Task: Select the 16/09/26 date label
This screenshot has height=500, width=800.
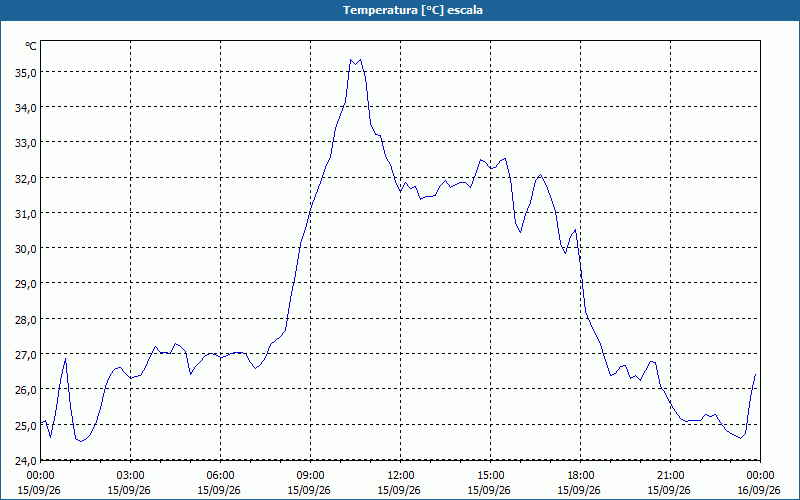Action: click(x=759, y=490)
